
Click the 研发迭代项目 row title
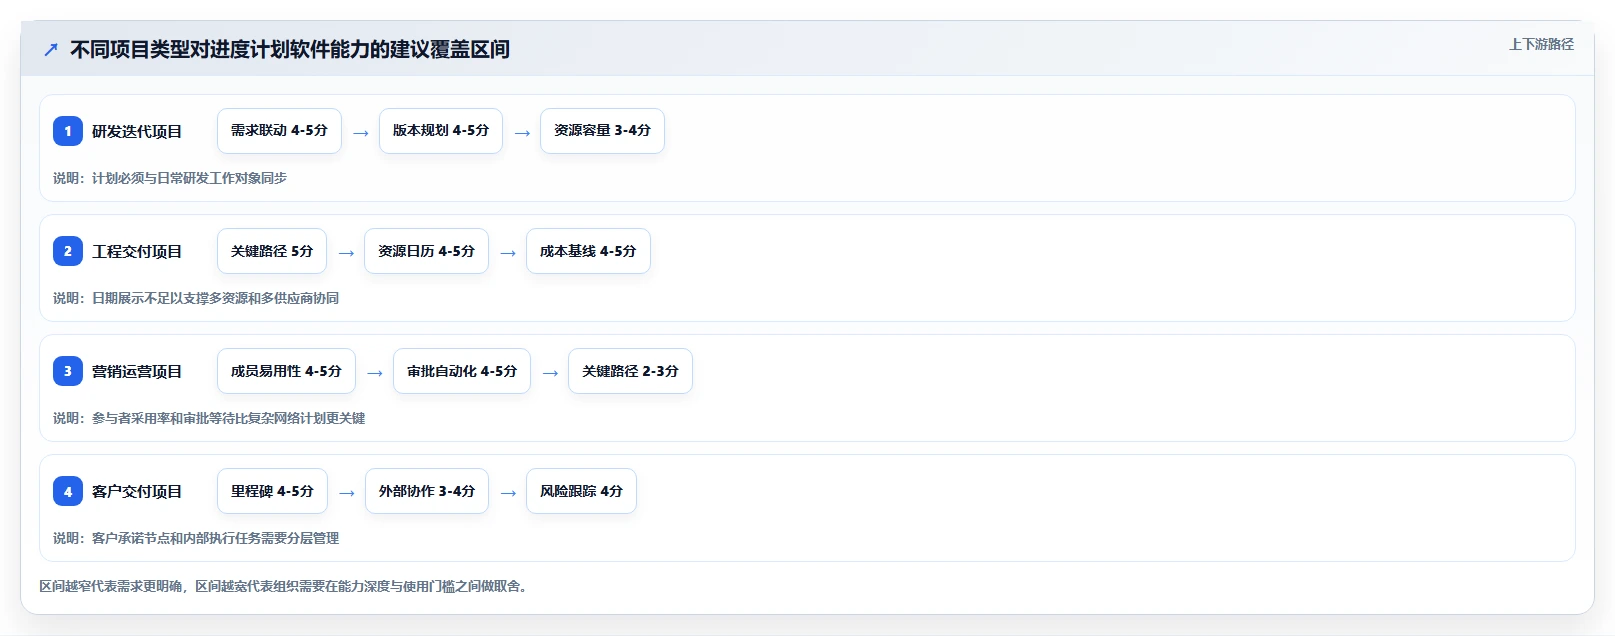pyautogui.click(x=137, y=131)
